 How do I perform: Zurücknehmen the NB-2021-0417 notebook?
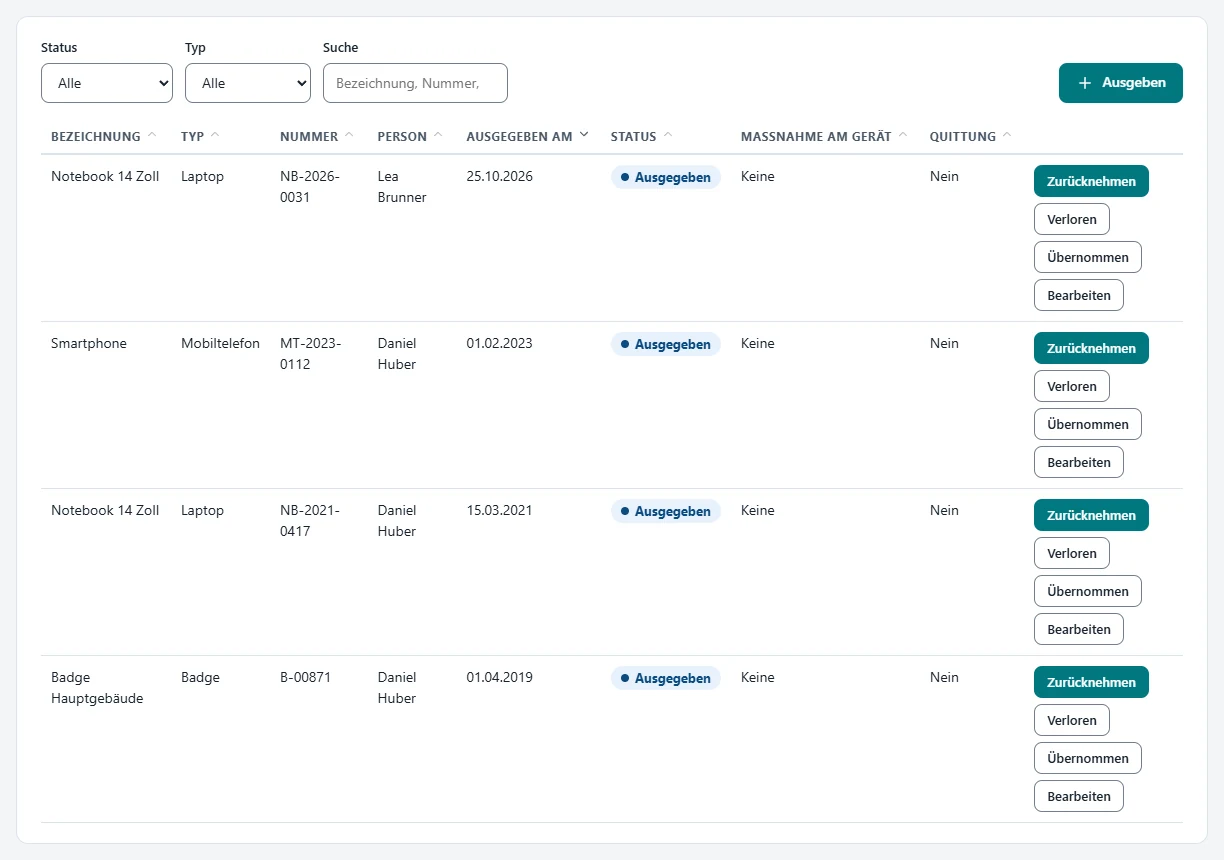coord(1091,515)
